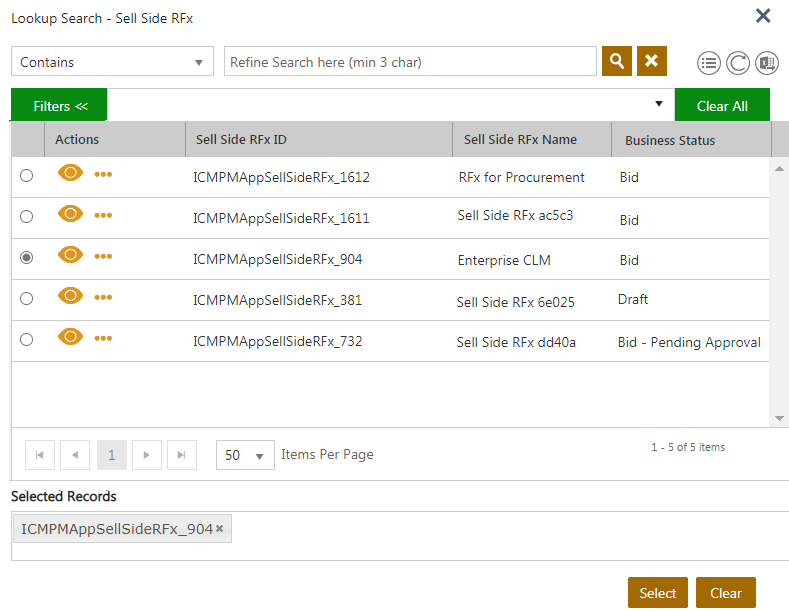Screen dimensions: 789x611
Task: Clear the search text with the X button
Action: 651,61
